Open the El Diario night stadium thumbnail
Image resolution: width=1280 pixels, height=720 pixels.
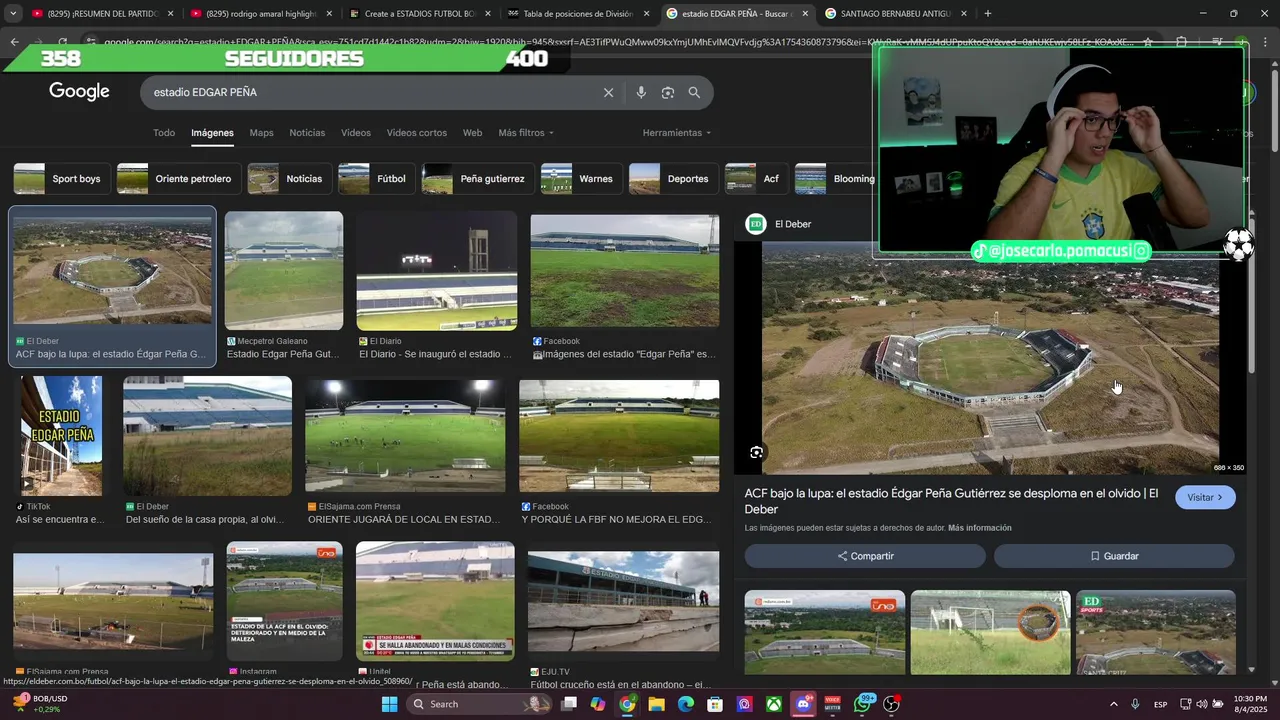[x=437, y=271]
